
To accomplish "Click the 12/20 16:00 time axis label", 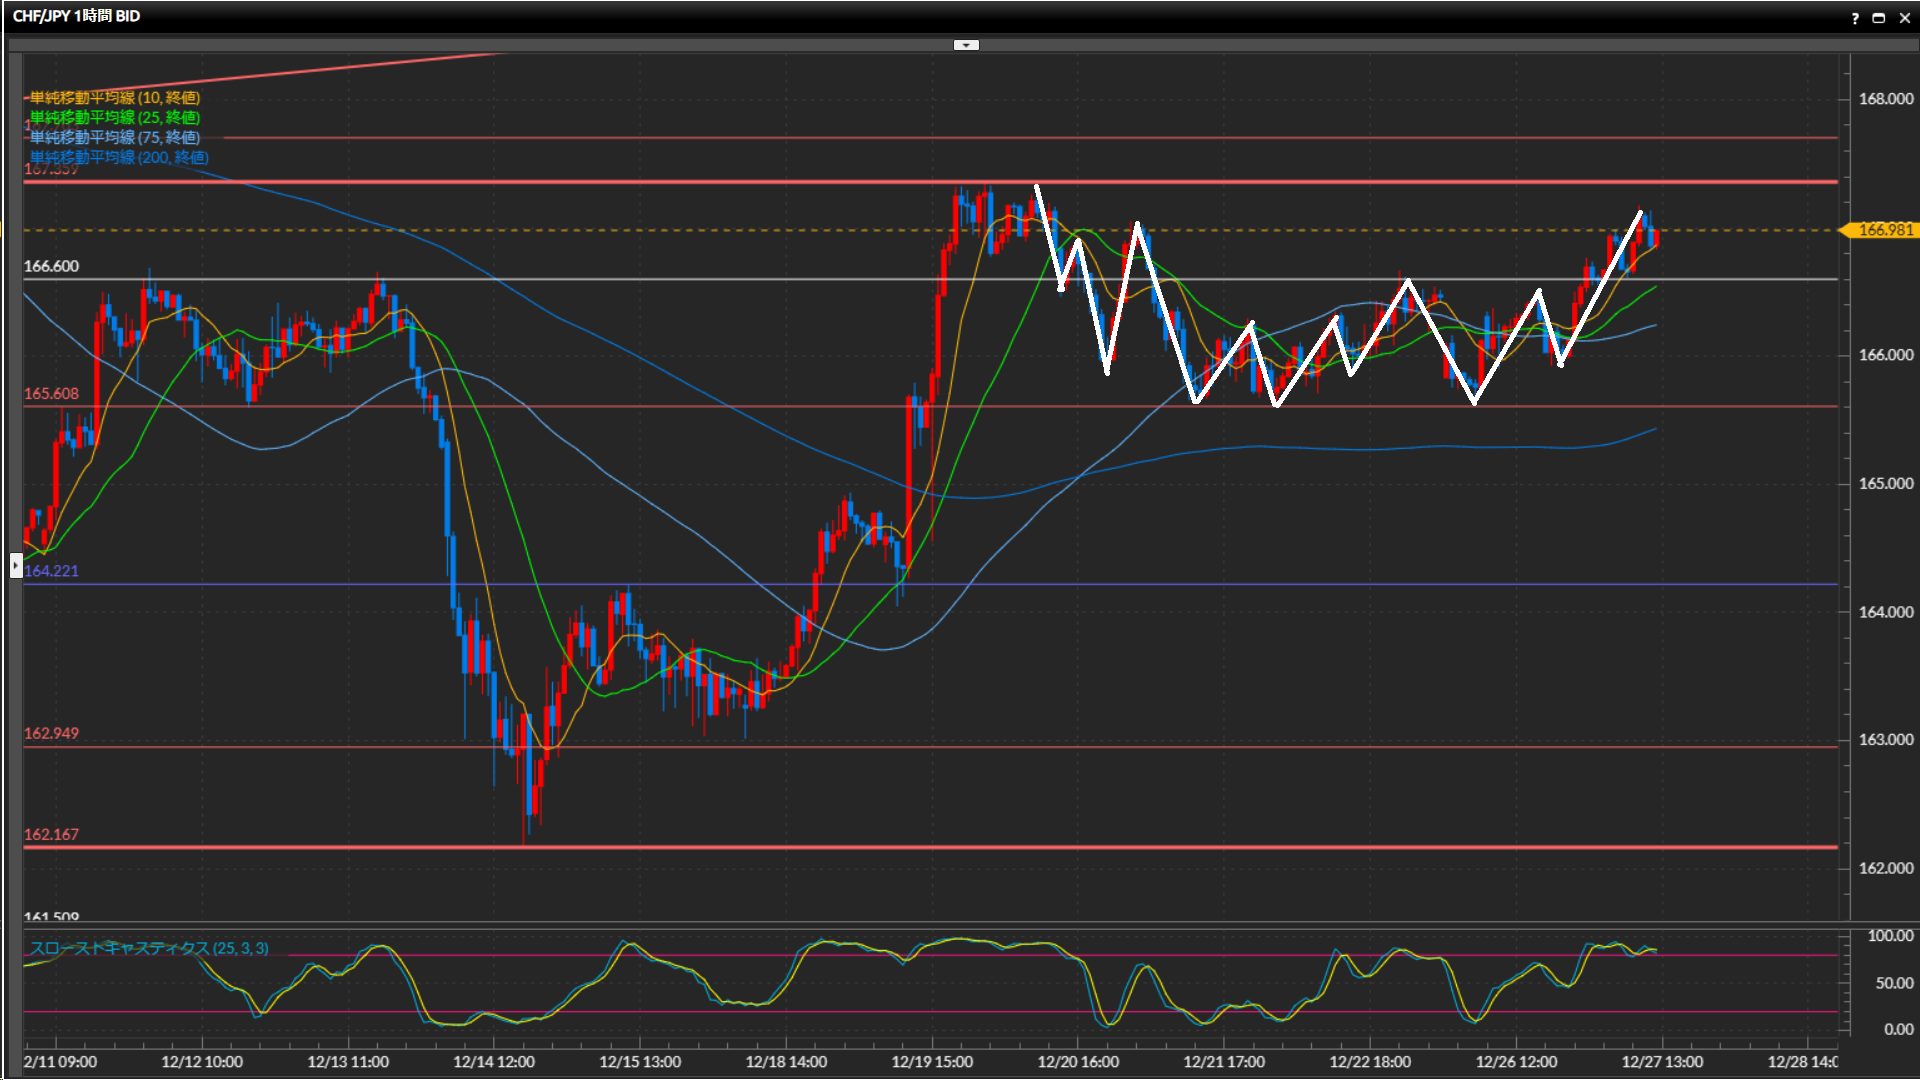I will click(x=1078, y=1062).
